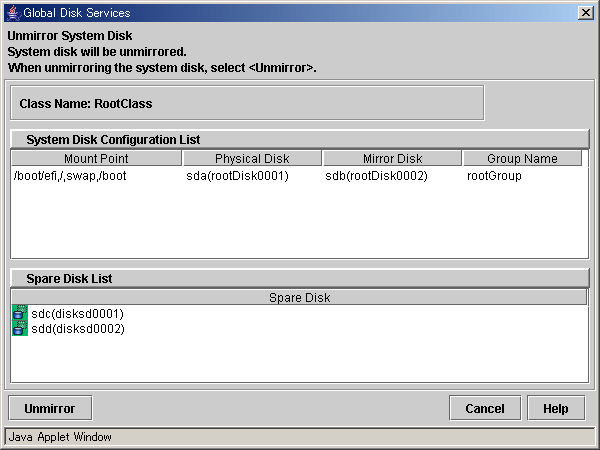
Task: Select the sdc(disksd0001) spare disk icon
Action: coord(20,313)
